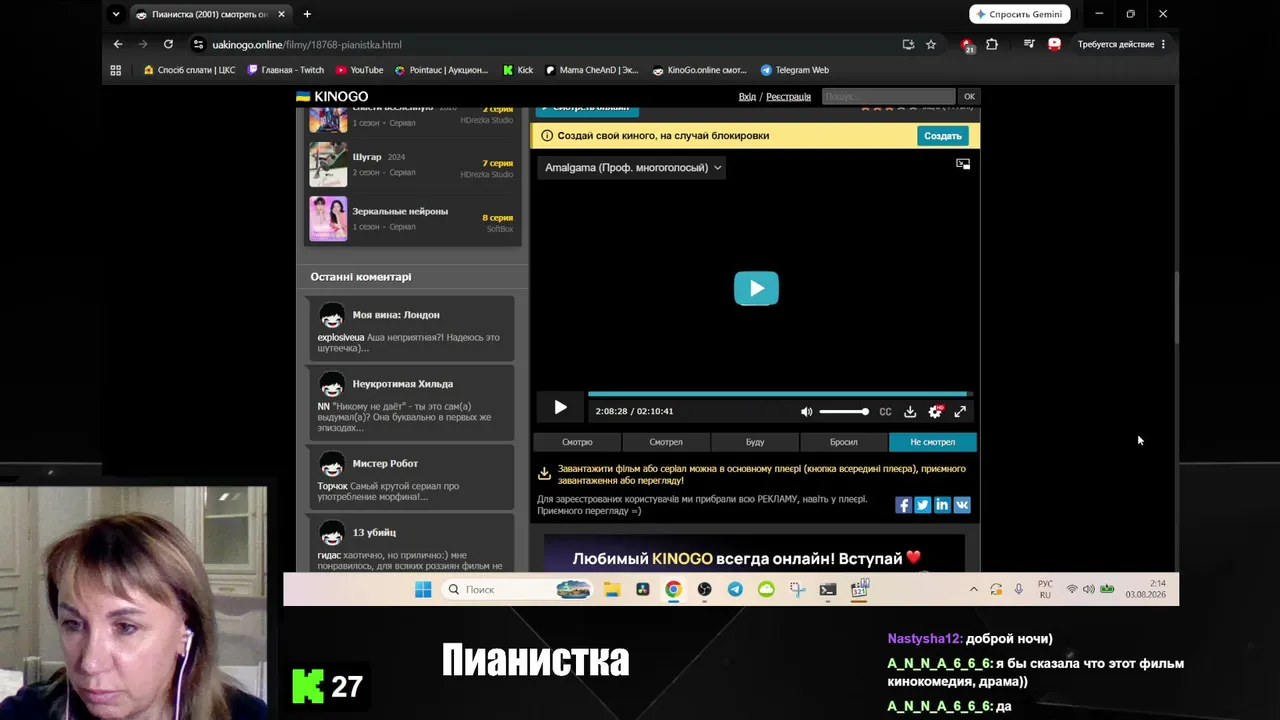Open the YouTube bookmark
Image resolution: width=1280 pixels, height=720 pixels.
coord(360,70)
